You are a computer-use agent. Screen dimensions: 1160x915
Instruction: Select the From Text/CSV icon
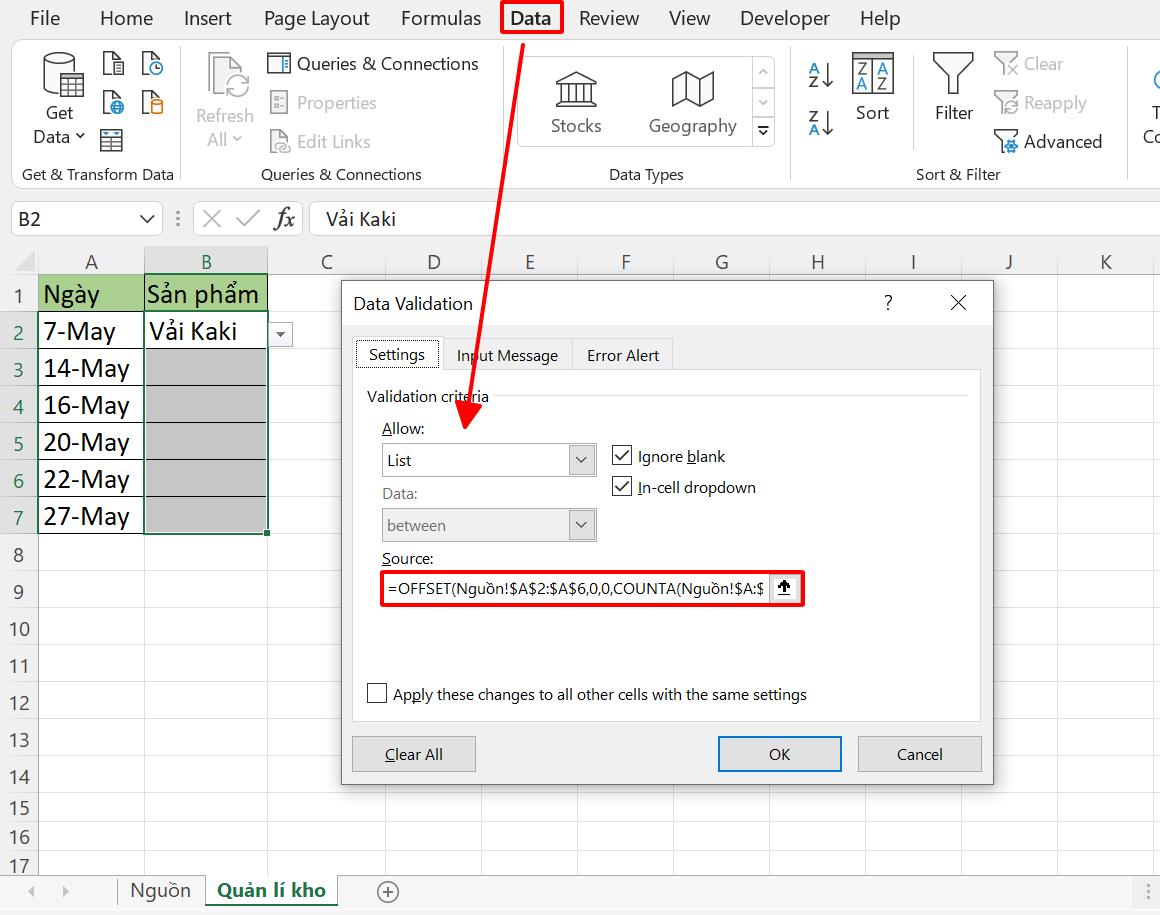[x=113, y=62]
